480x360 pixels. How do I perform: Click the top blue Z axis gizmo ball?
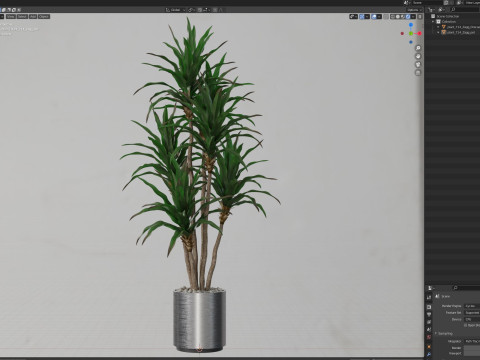tap(411, 25)
